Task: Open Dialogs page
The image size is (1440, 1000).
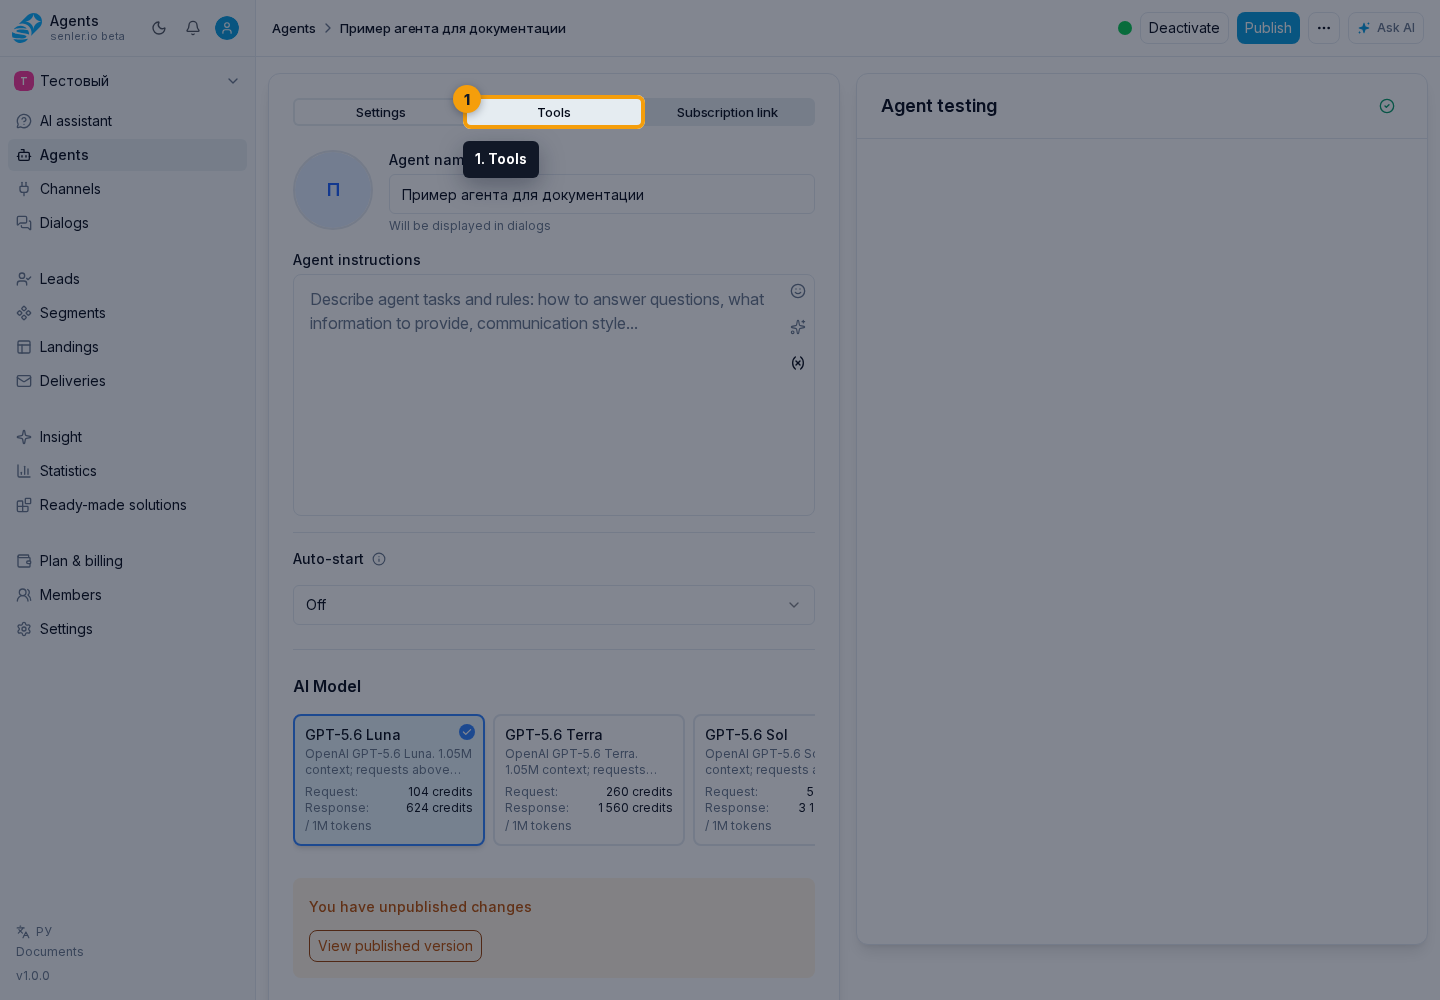Action: (127, 223)
